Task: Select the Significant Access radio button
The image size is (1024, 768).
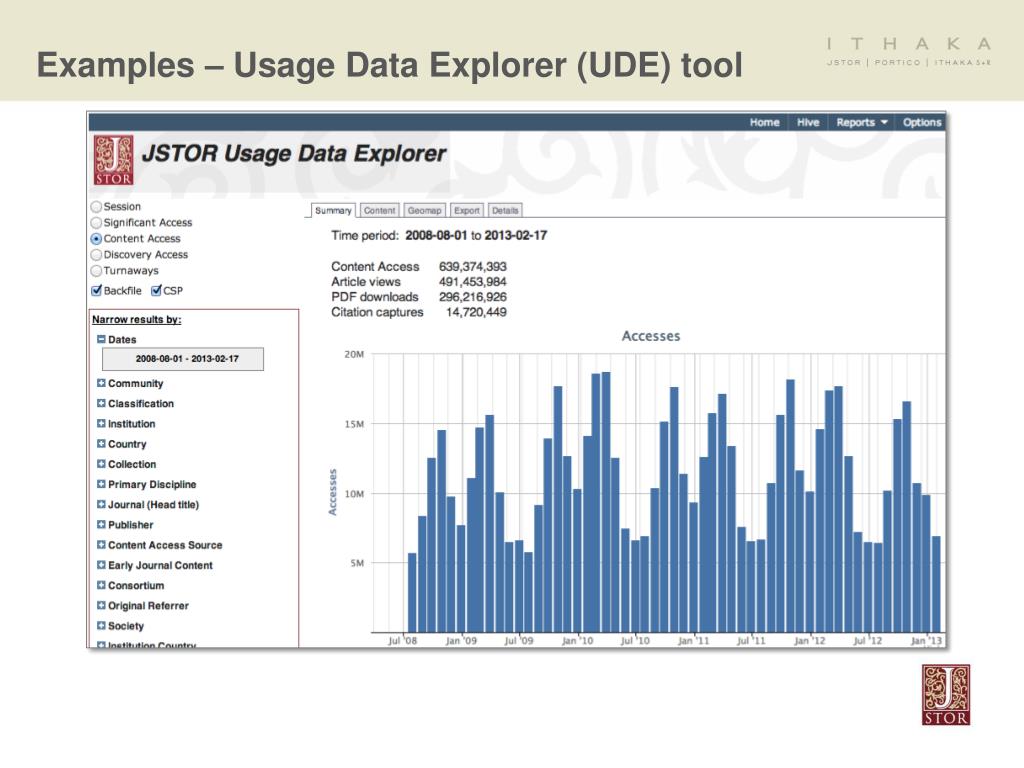Action: point(96,223)
